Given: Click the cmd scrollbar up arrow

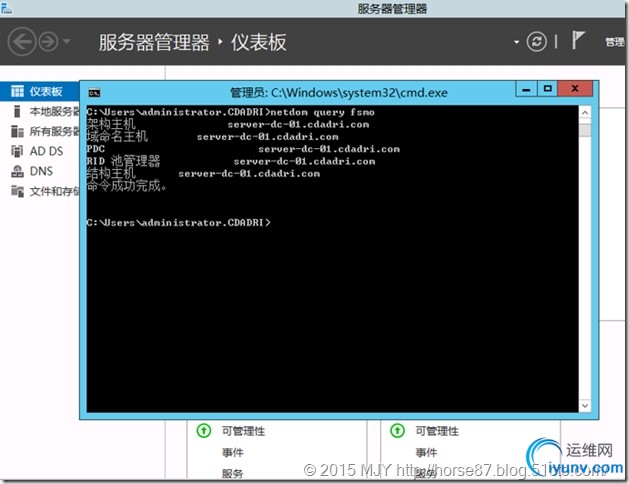Looking at the screenshot, I should click(585, 113).
